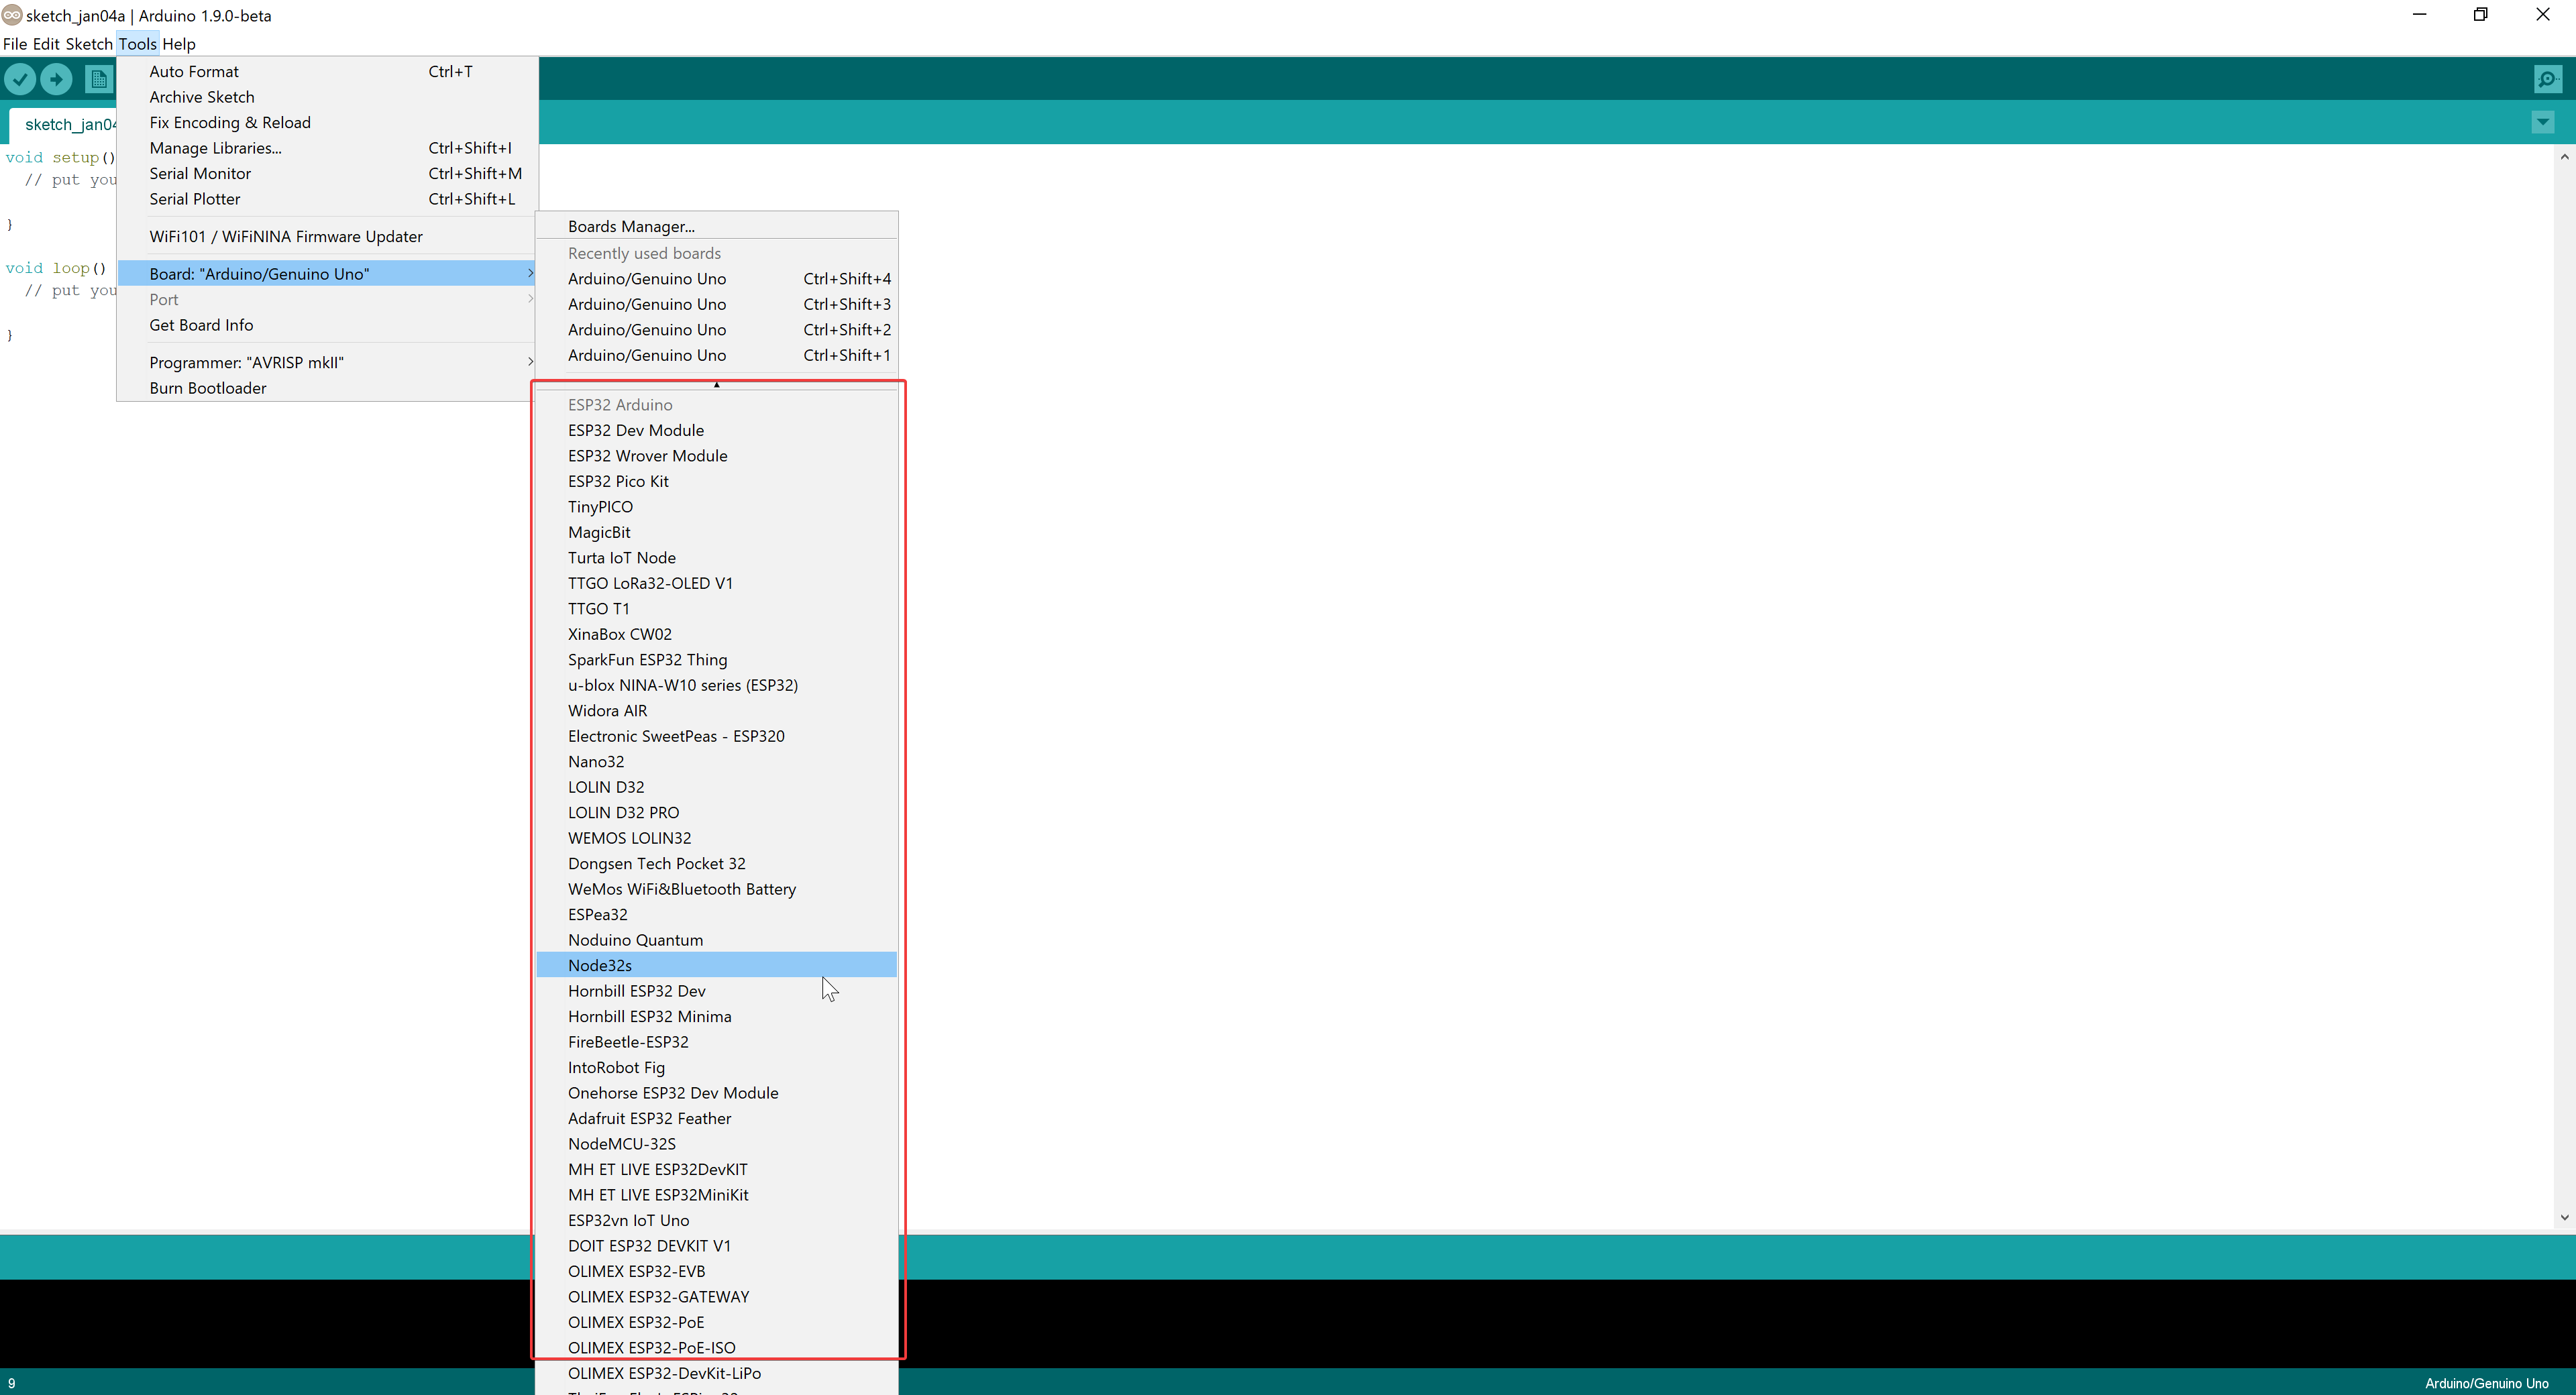Image resolution: width=2576 pixels, height=1395 pixels.
Task: Open the Edit menu
Action: (x=46, y=44)
